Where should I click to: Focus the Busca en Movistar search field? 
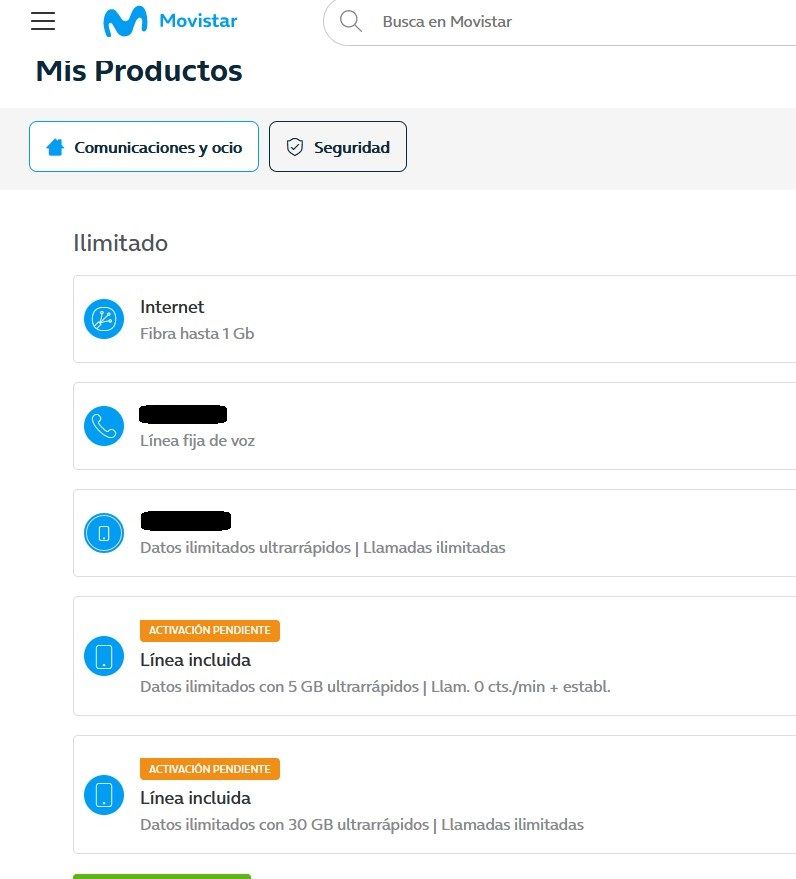click(560, 21)
